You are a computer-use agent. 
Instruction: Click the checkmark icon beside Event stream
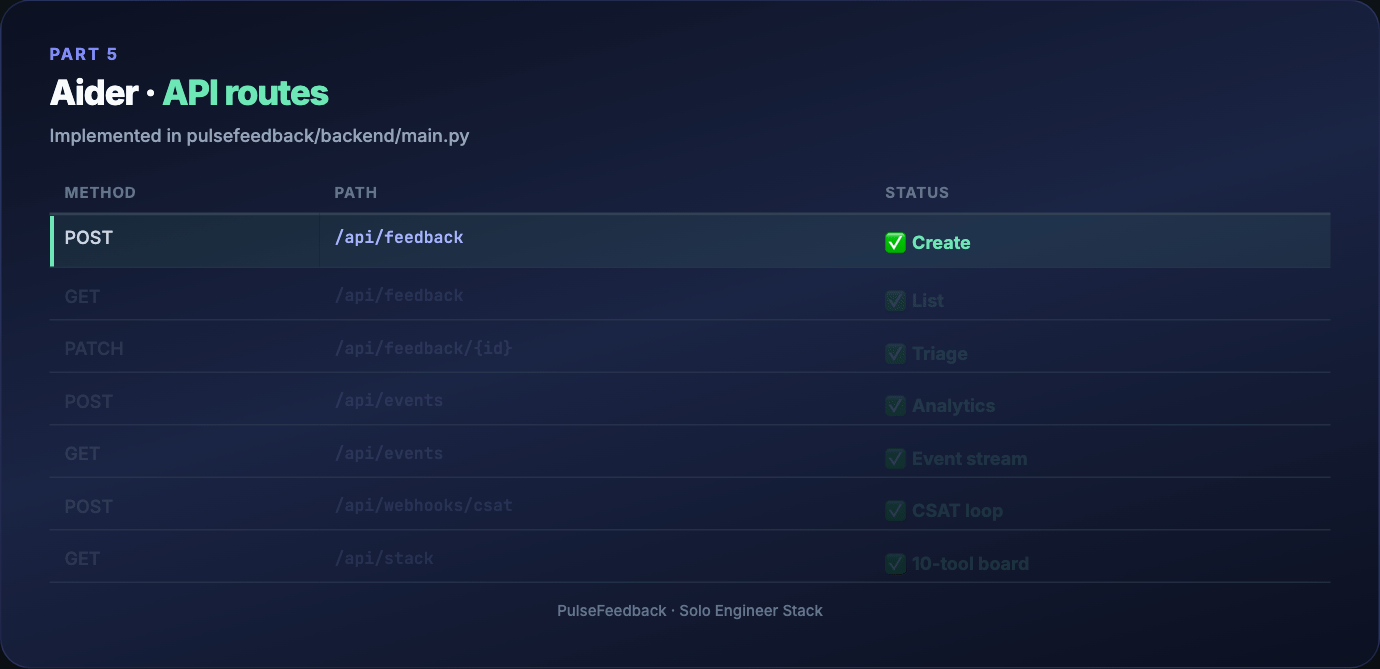pos(895,459)
